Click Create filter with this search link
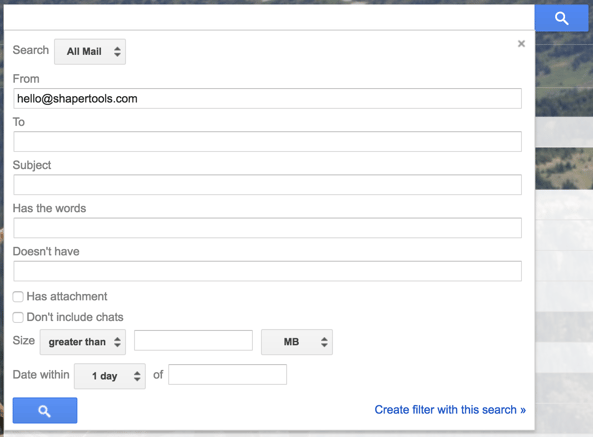Image resolution: width=593 pixels, height=437 pixels. [x=450, y=410]
